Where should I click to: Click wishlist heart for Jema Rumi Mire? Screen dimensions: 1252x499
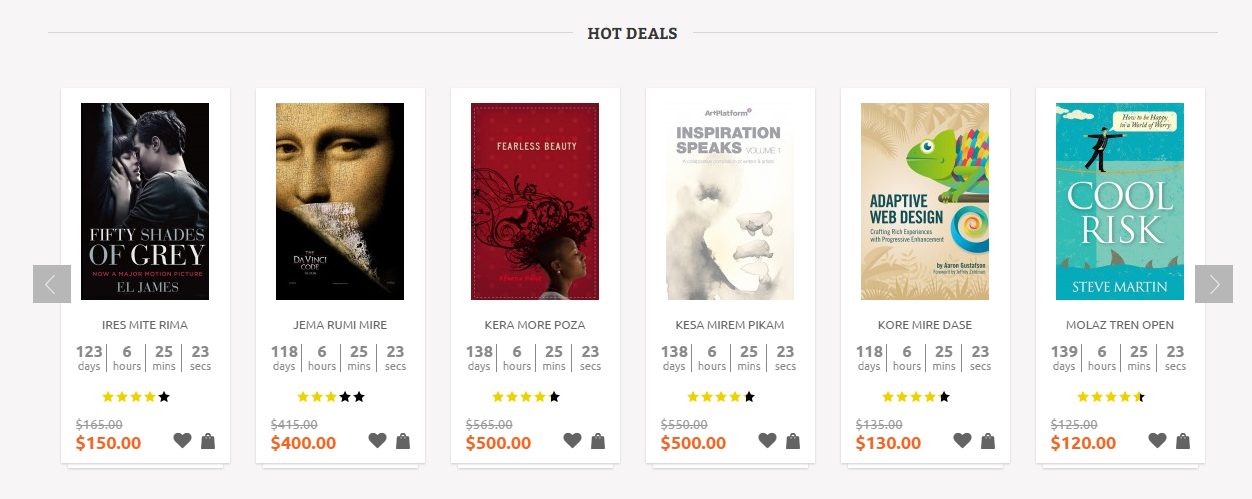click(377, 440)
